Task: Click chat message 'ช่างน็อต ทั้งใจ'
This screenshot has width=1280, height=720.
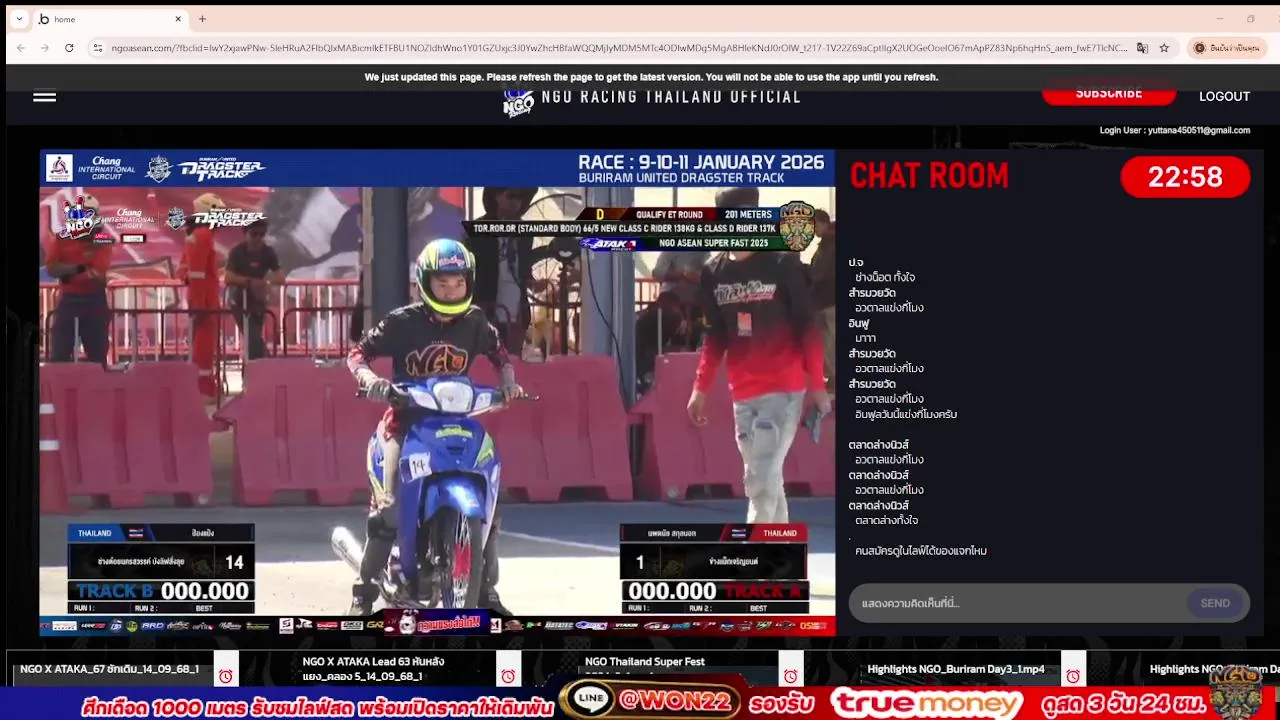Action: pyautogui.click(x=885, y=277)
